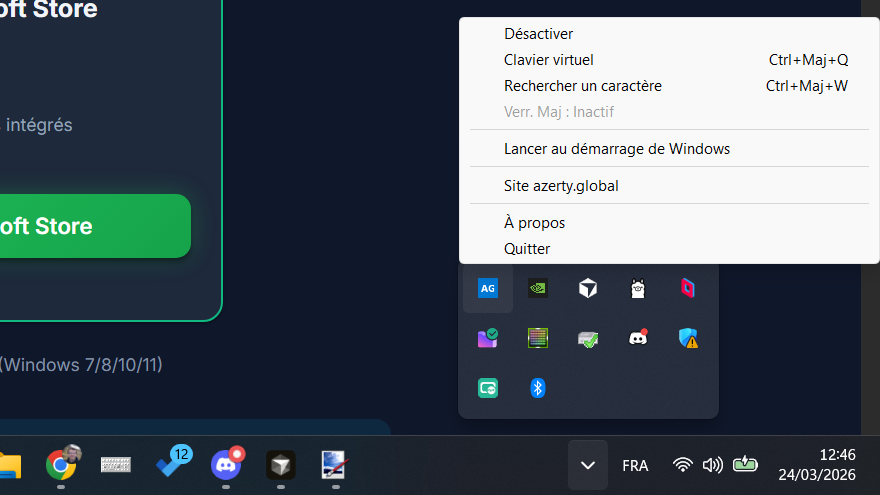880x495 pixels.
Task: Open the purple folder with green check tray icon
Action: (x=488, y=338)
